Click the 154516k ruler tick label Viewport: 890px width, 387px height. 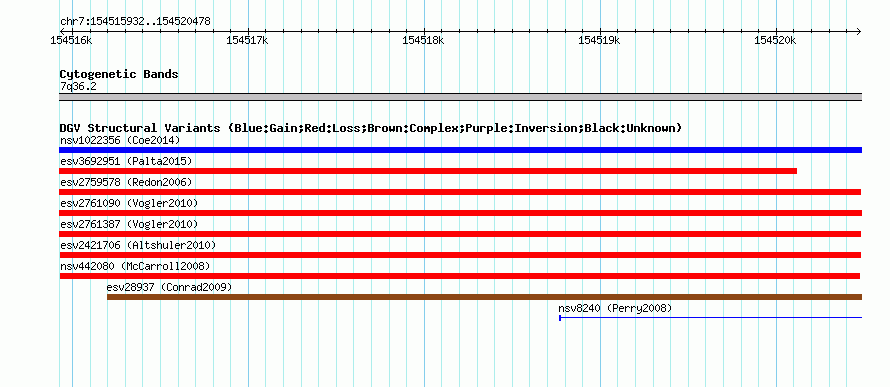point(72,40)
